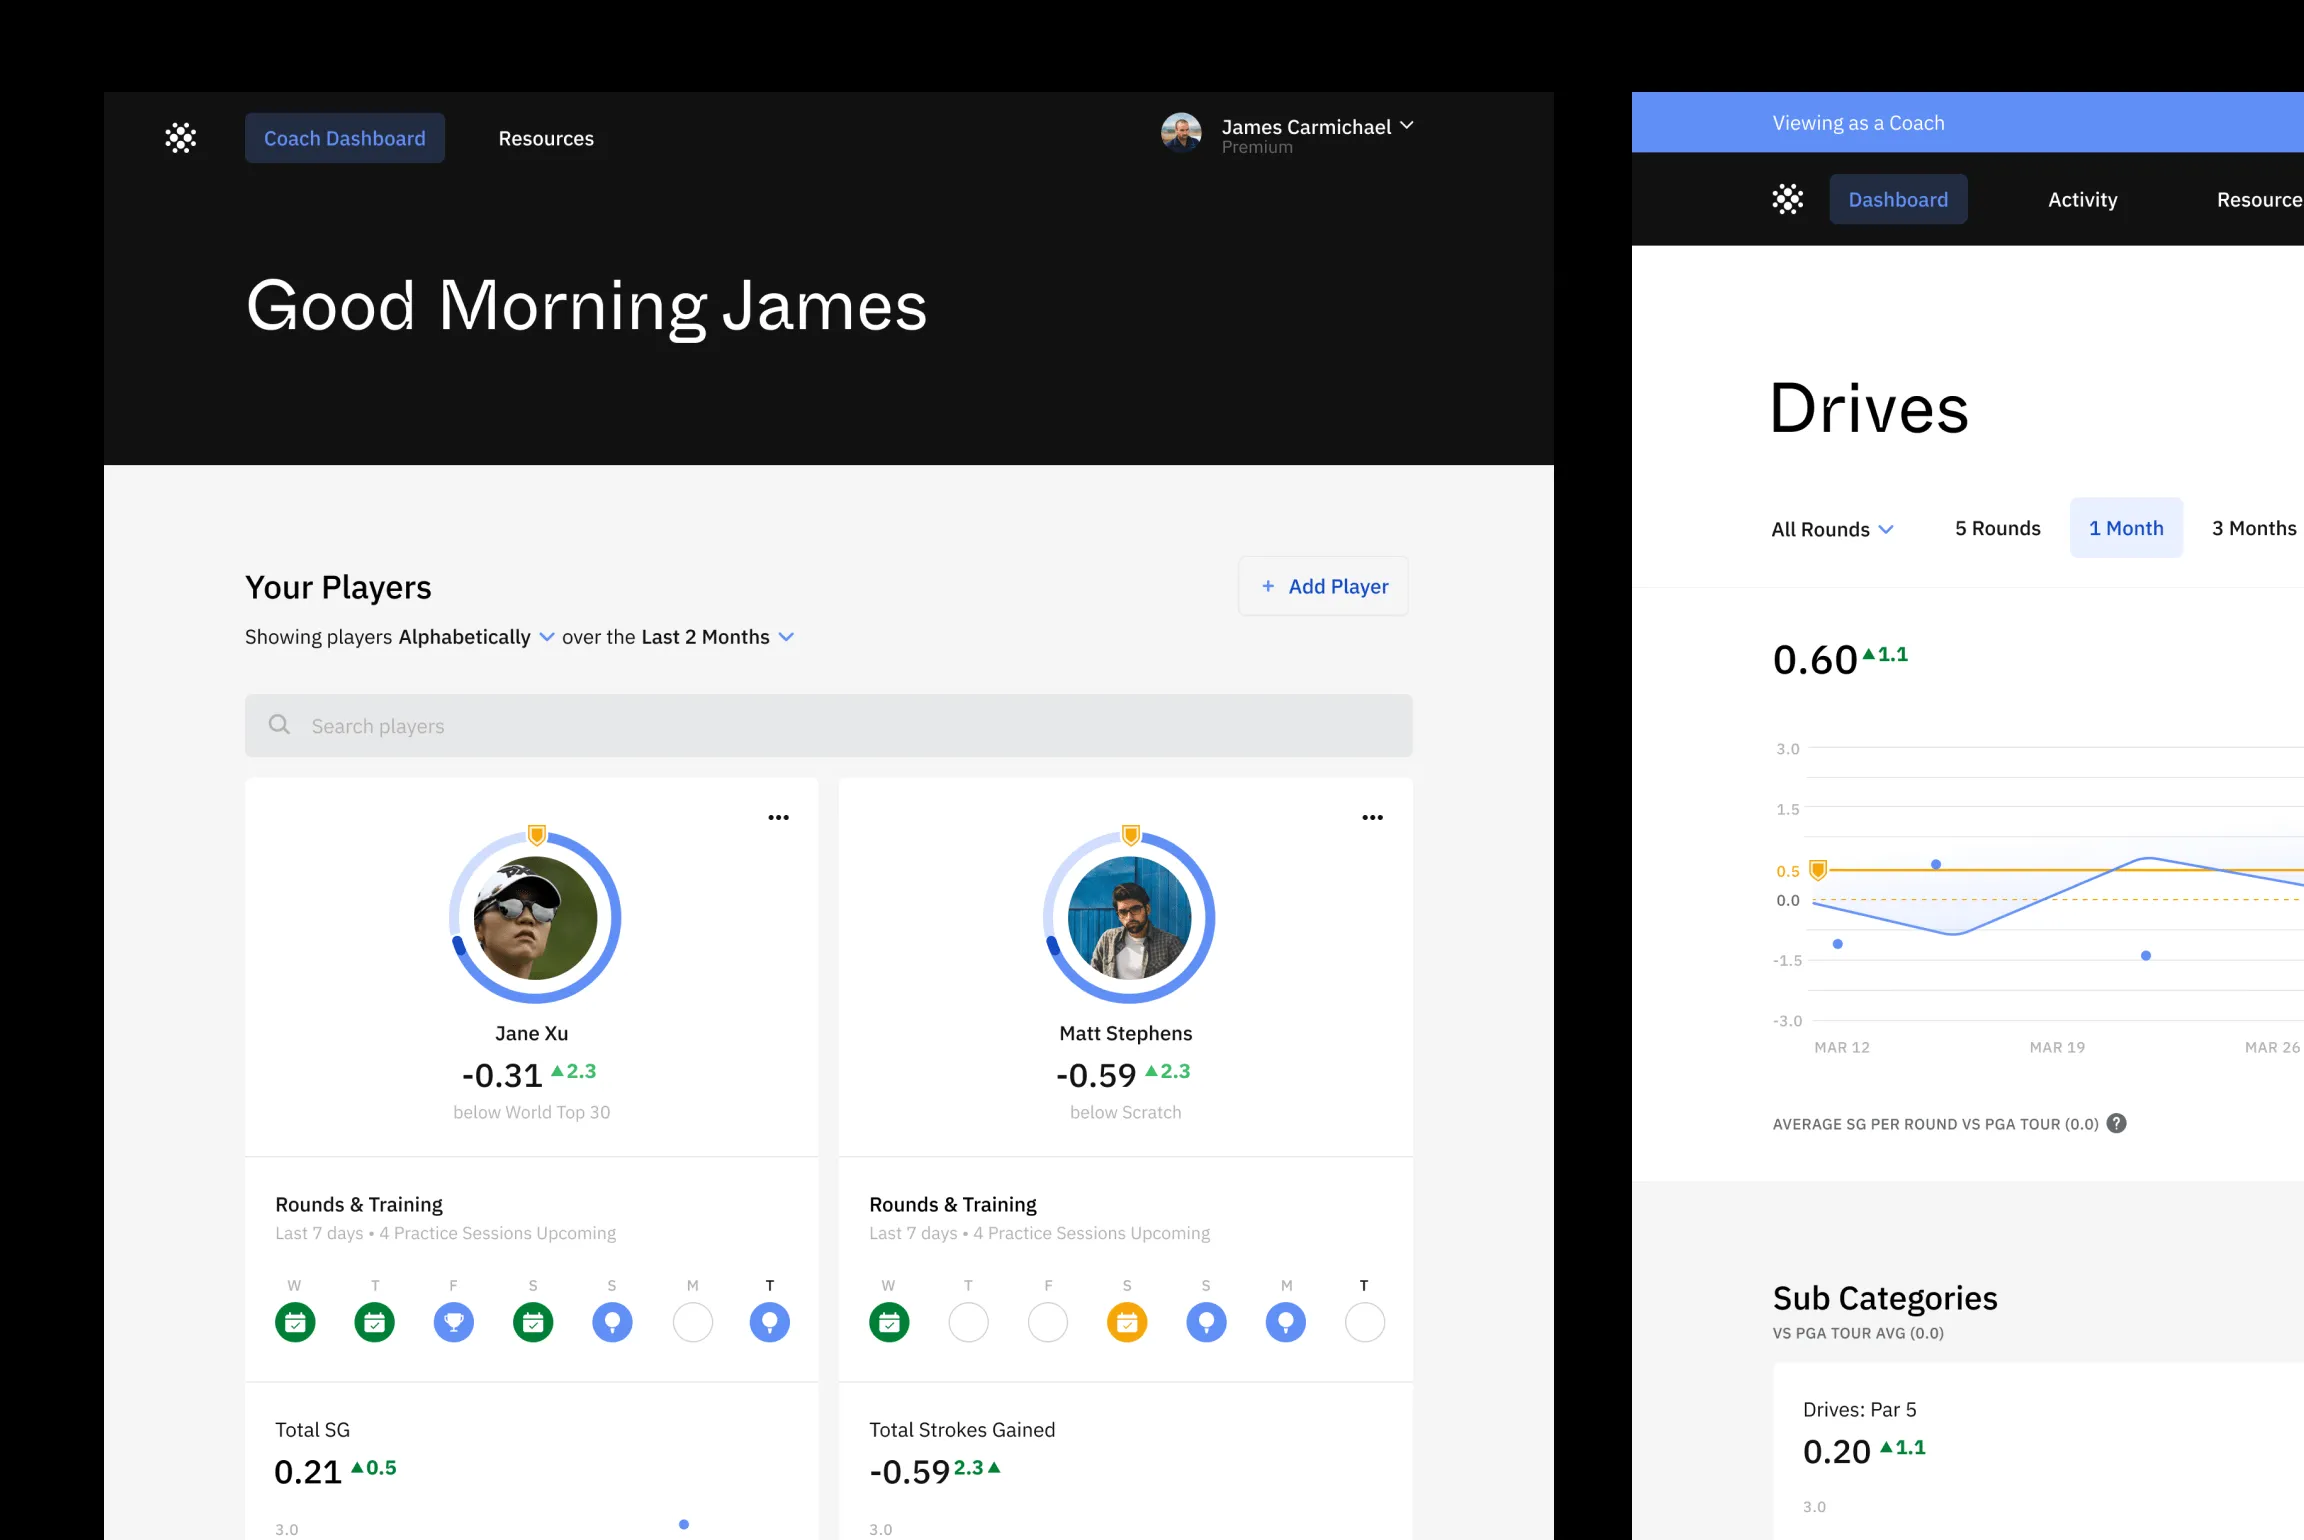
Task: Open the All Rounds dropdown
Action: tap(1832, 529)
